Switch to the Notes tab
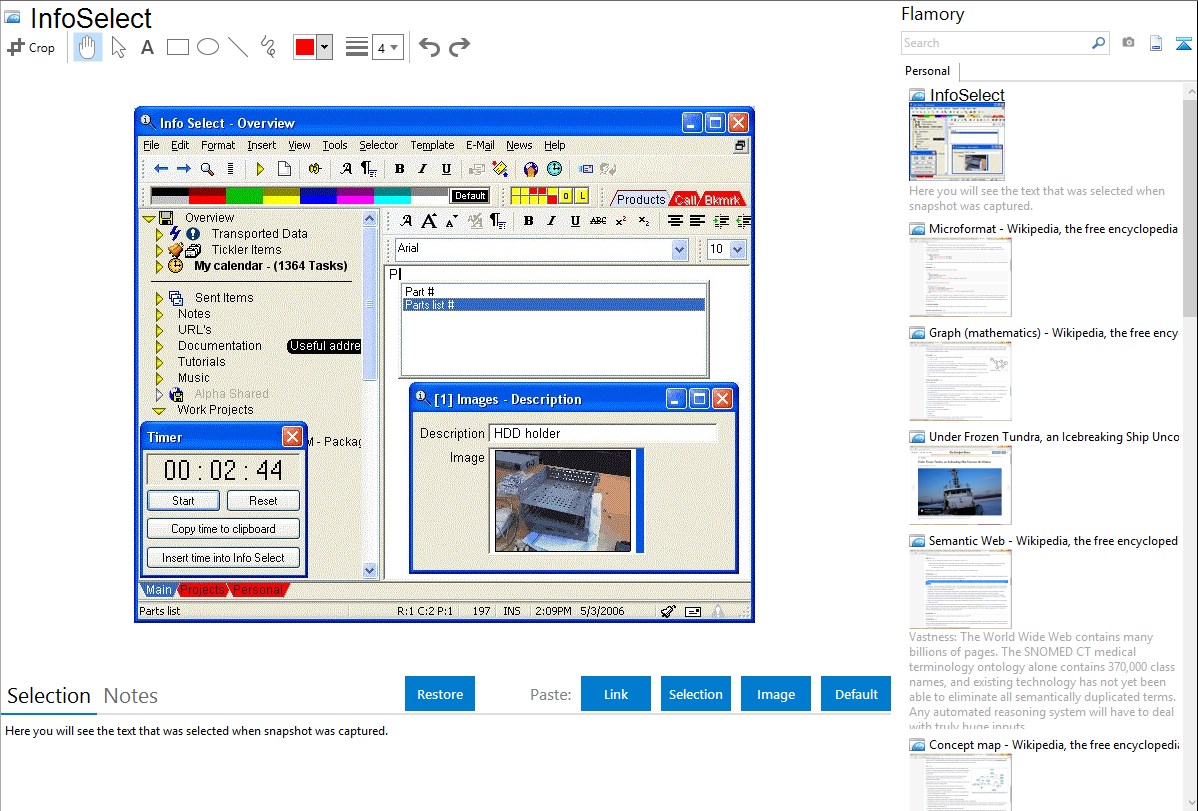Viewport: 1198px width, 811px height. (131, 696)
